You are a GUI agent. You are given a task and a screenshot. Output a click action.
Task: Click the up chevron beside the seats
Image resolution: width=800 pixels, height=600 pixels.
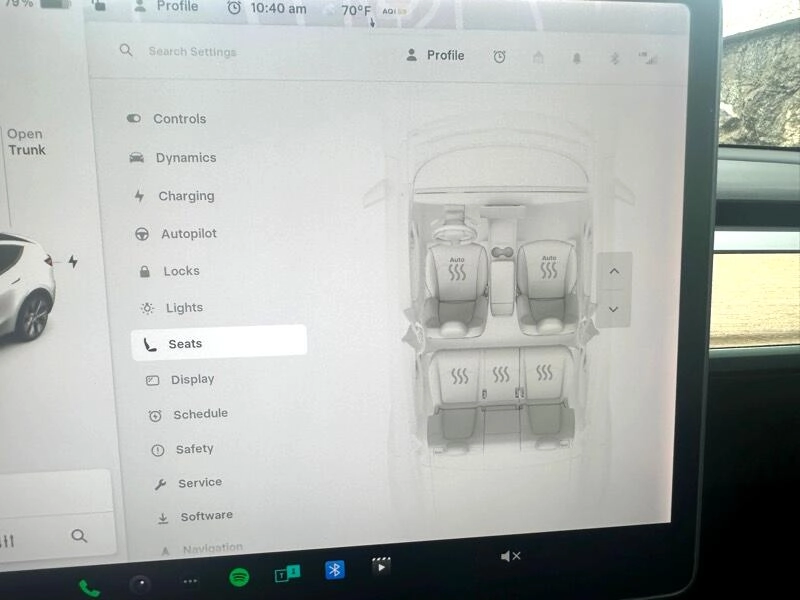(614, 271)
